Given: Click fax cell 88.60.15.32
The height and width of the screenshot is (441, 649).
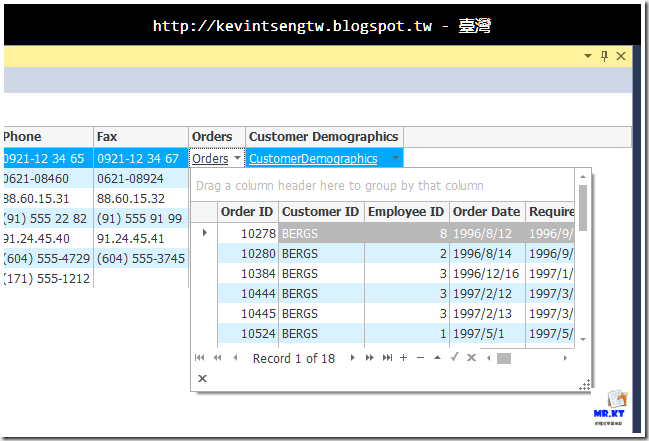Looking at the screenshot, I should (141, 198).
